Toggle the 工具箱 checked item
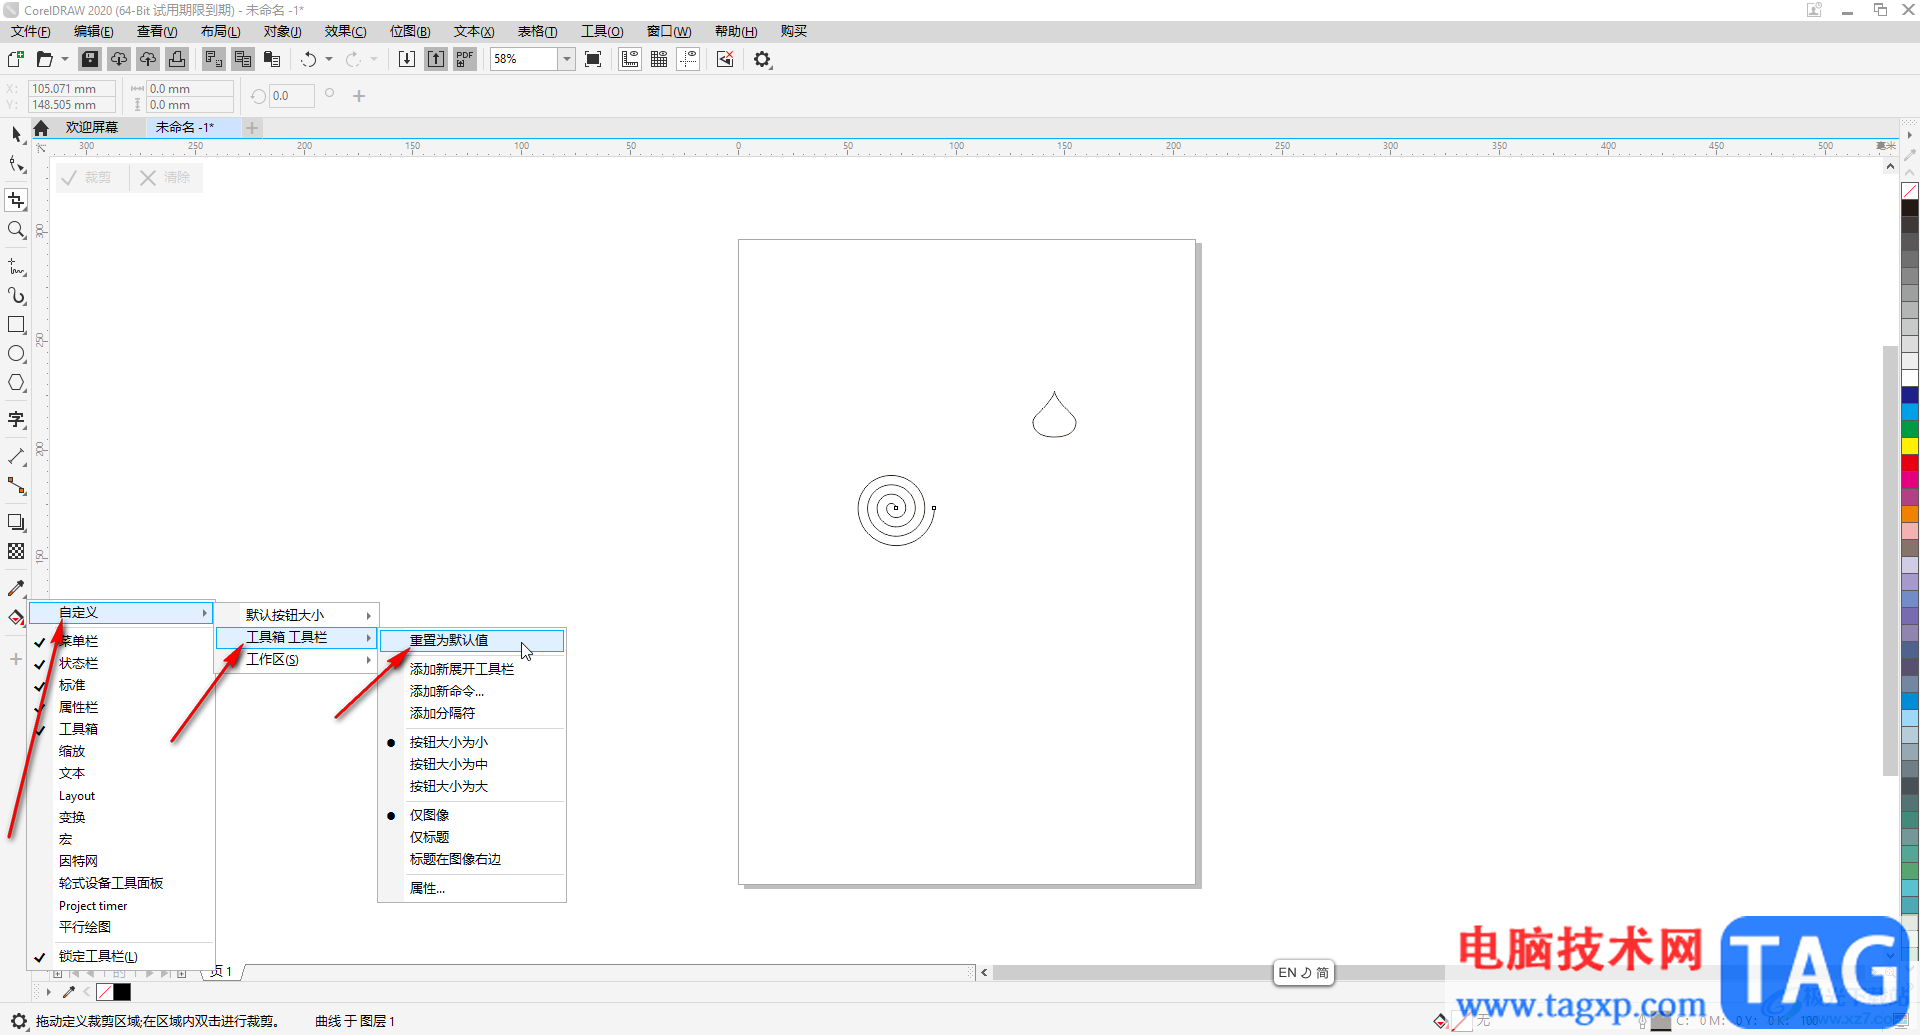The height and width of the screenshot is (1035, 1920). click(x=121, y=729)
